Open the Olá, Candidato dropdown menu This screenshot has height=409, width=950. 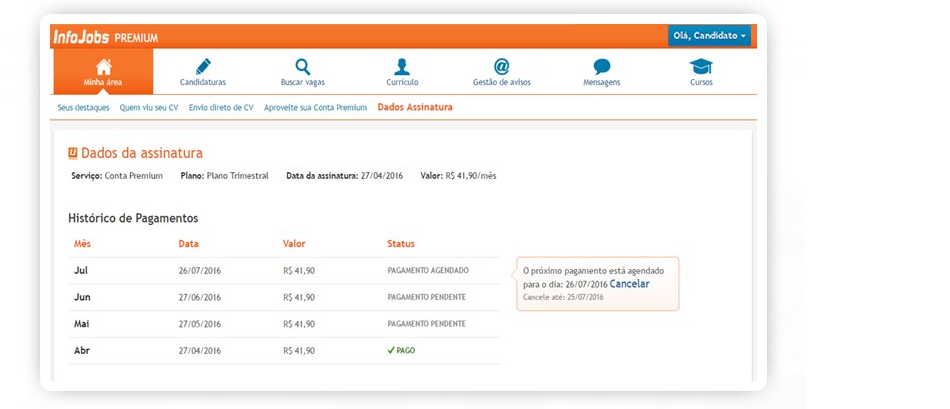[x=709, y=36]
